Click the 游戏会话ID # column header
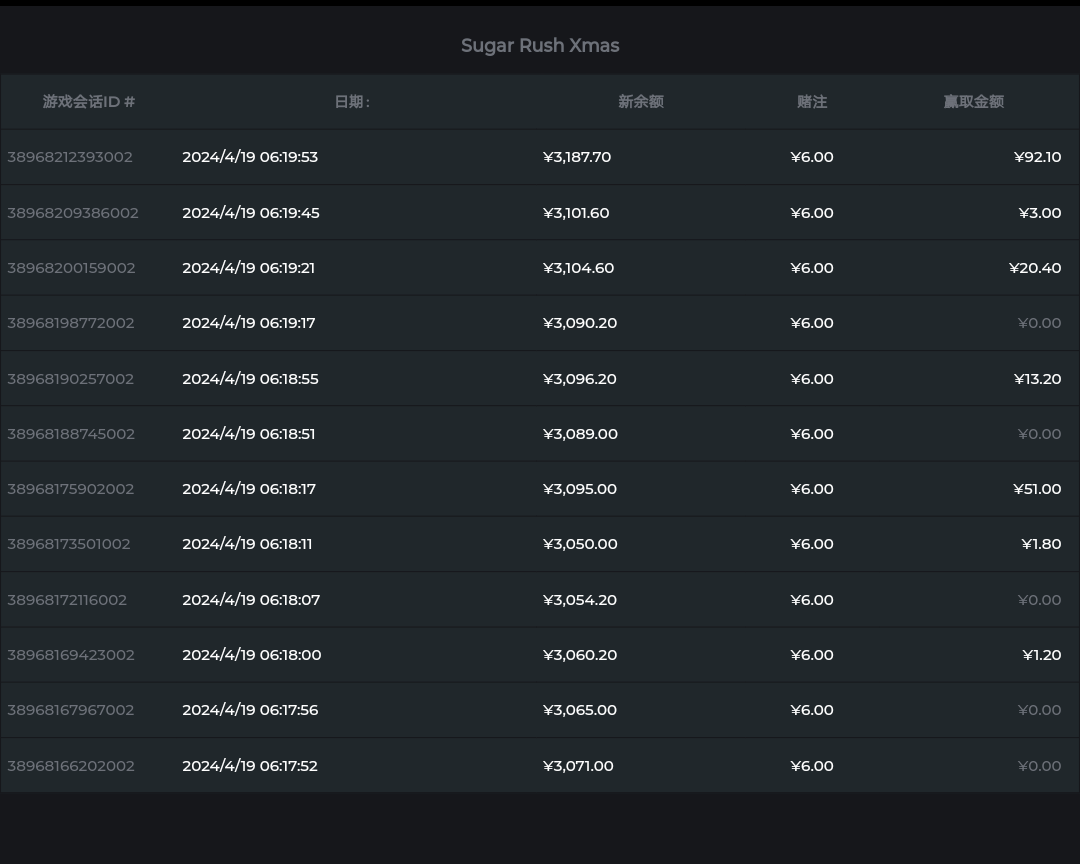This screenshot has width=1080, height=864. point(89,102)
